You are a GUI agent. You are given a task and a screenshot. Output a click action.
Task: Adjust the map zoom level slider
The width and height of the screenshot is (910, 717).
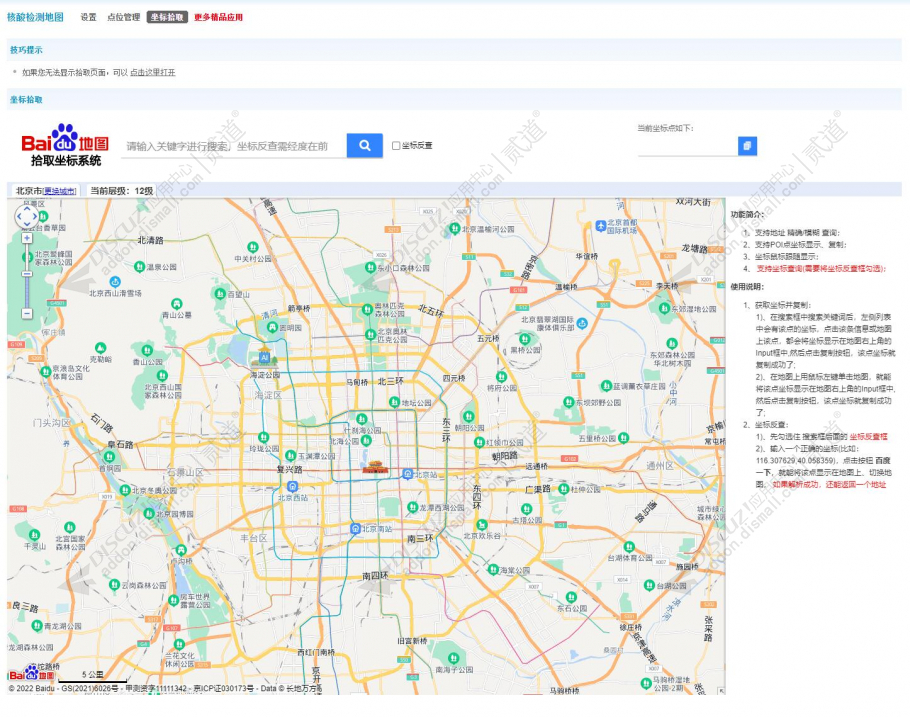[27, 276]
